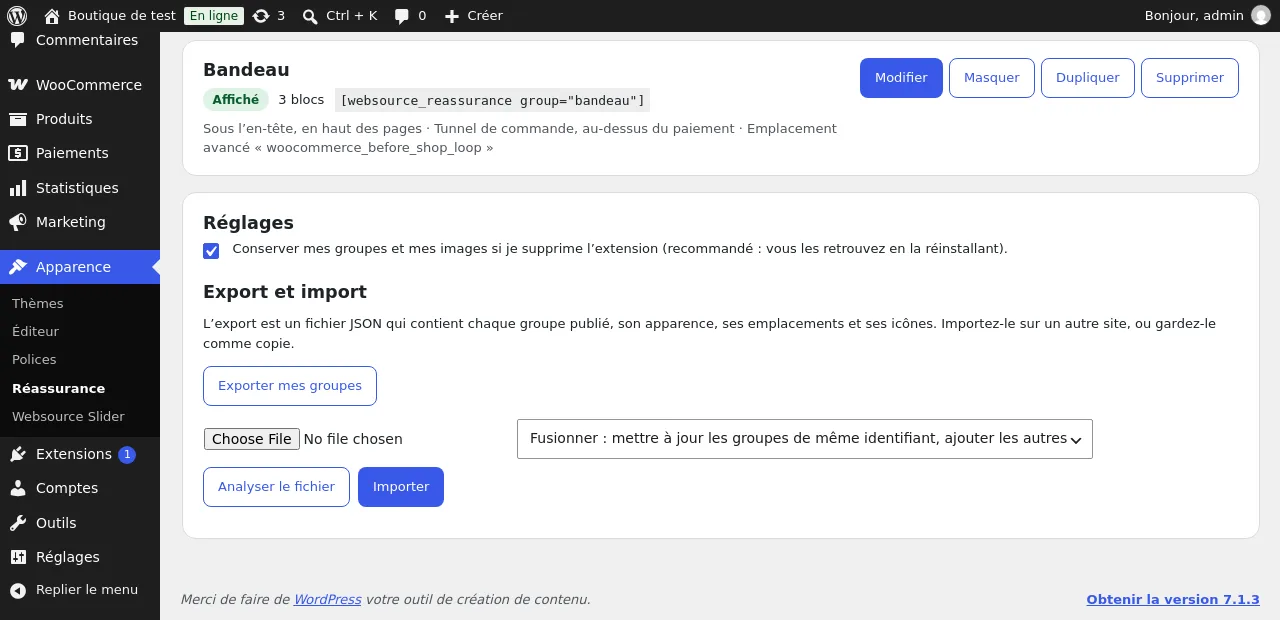
Task: Click the plus icon next to Créer
Action: (x=452, y=16)
